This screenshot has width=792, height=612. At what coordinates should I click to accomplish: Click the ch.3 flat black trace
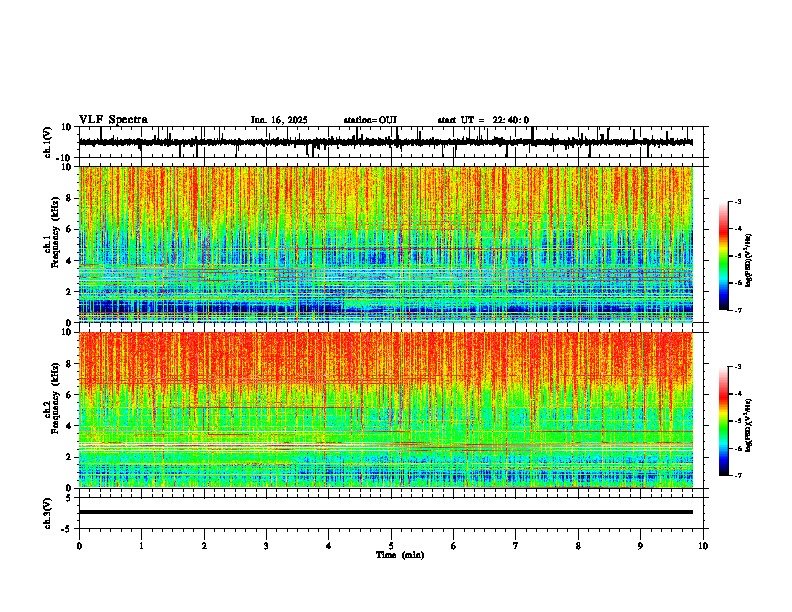386,512
